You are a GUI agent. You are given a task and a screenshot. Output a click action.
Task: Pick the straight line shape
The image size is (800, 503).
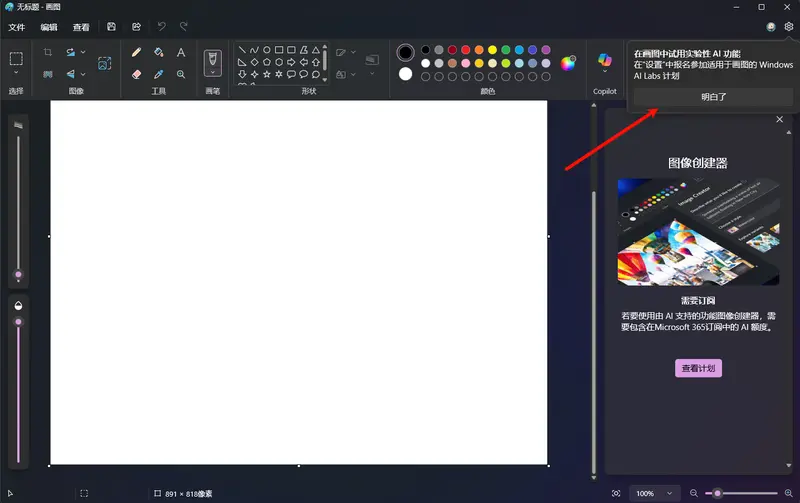point(242,50)
